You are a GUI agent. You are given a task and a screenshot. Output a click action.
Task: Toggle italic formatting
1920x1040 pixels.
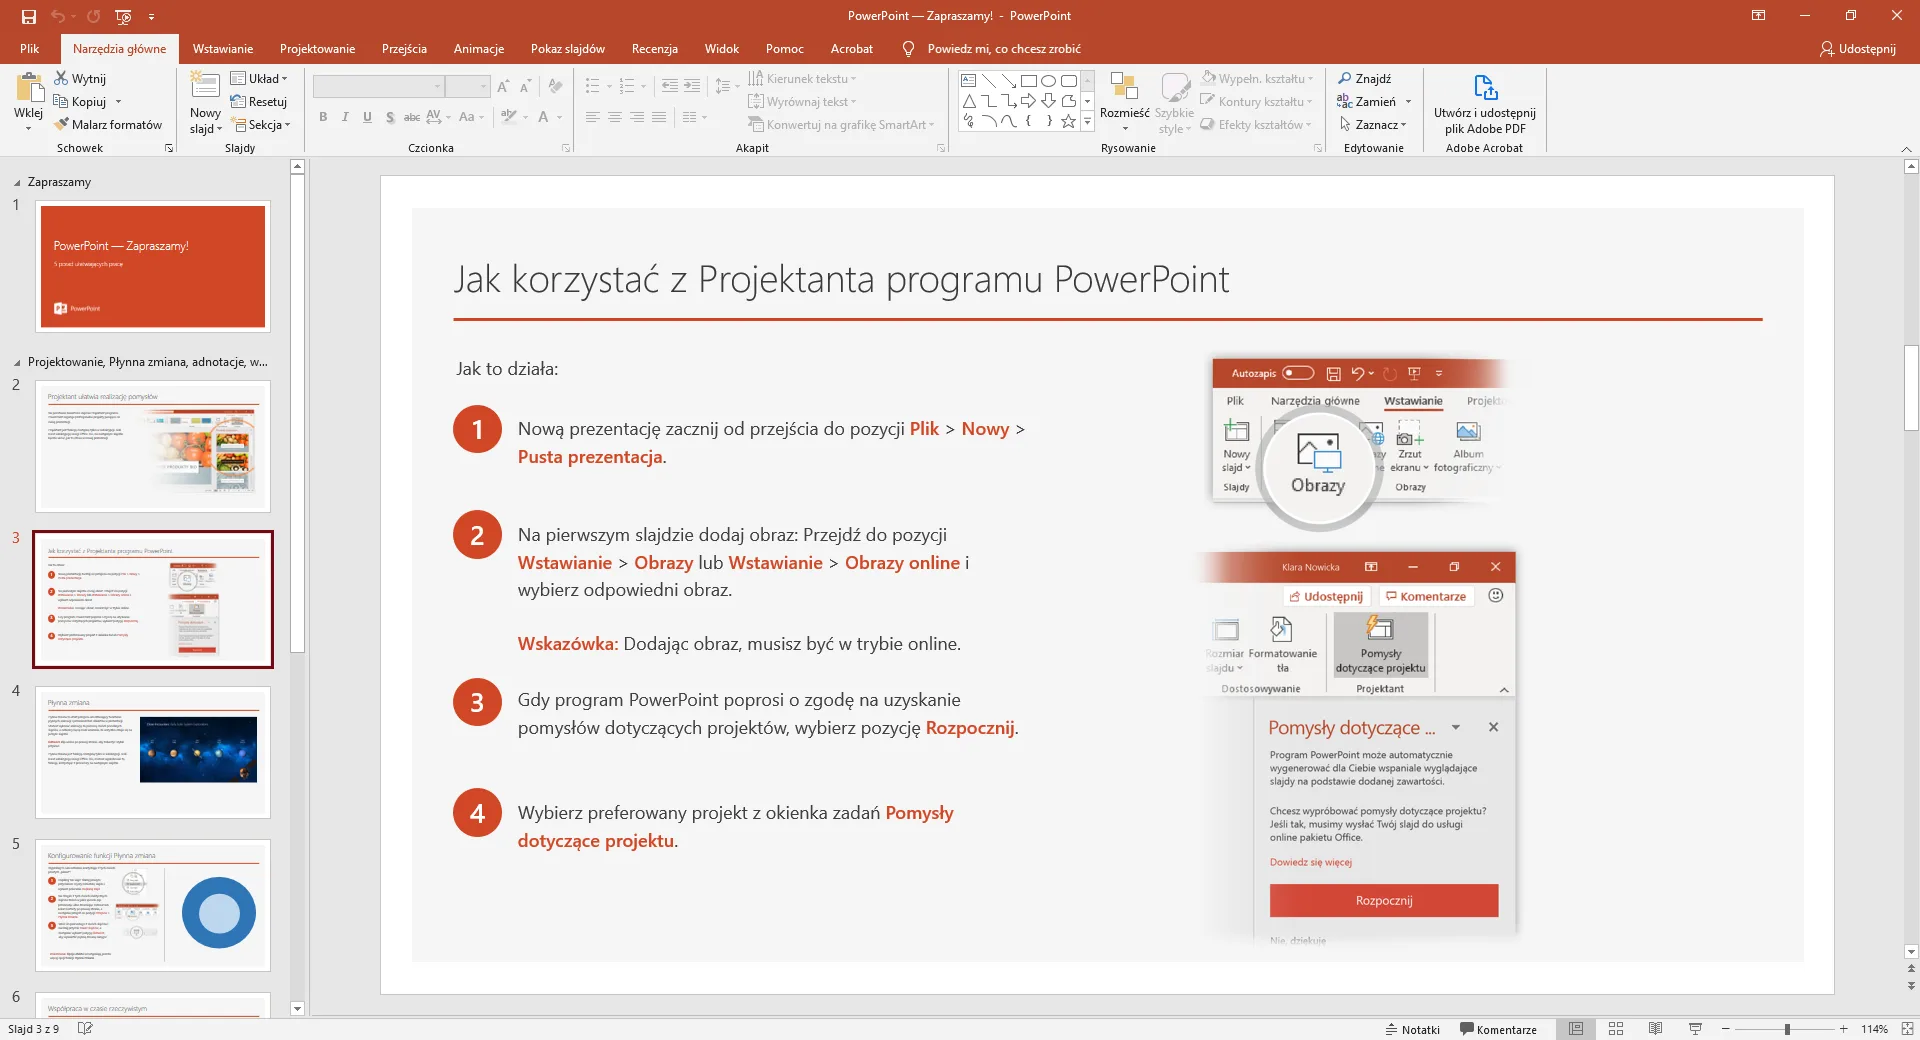345,117
